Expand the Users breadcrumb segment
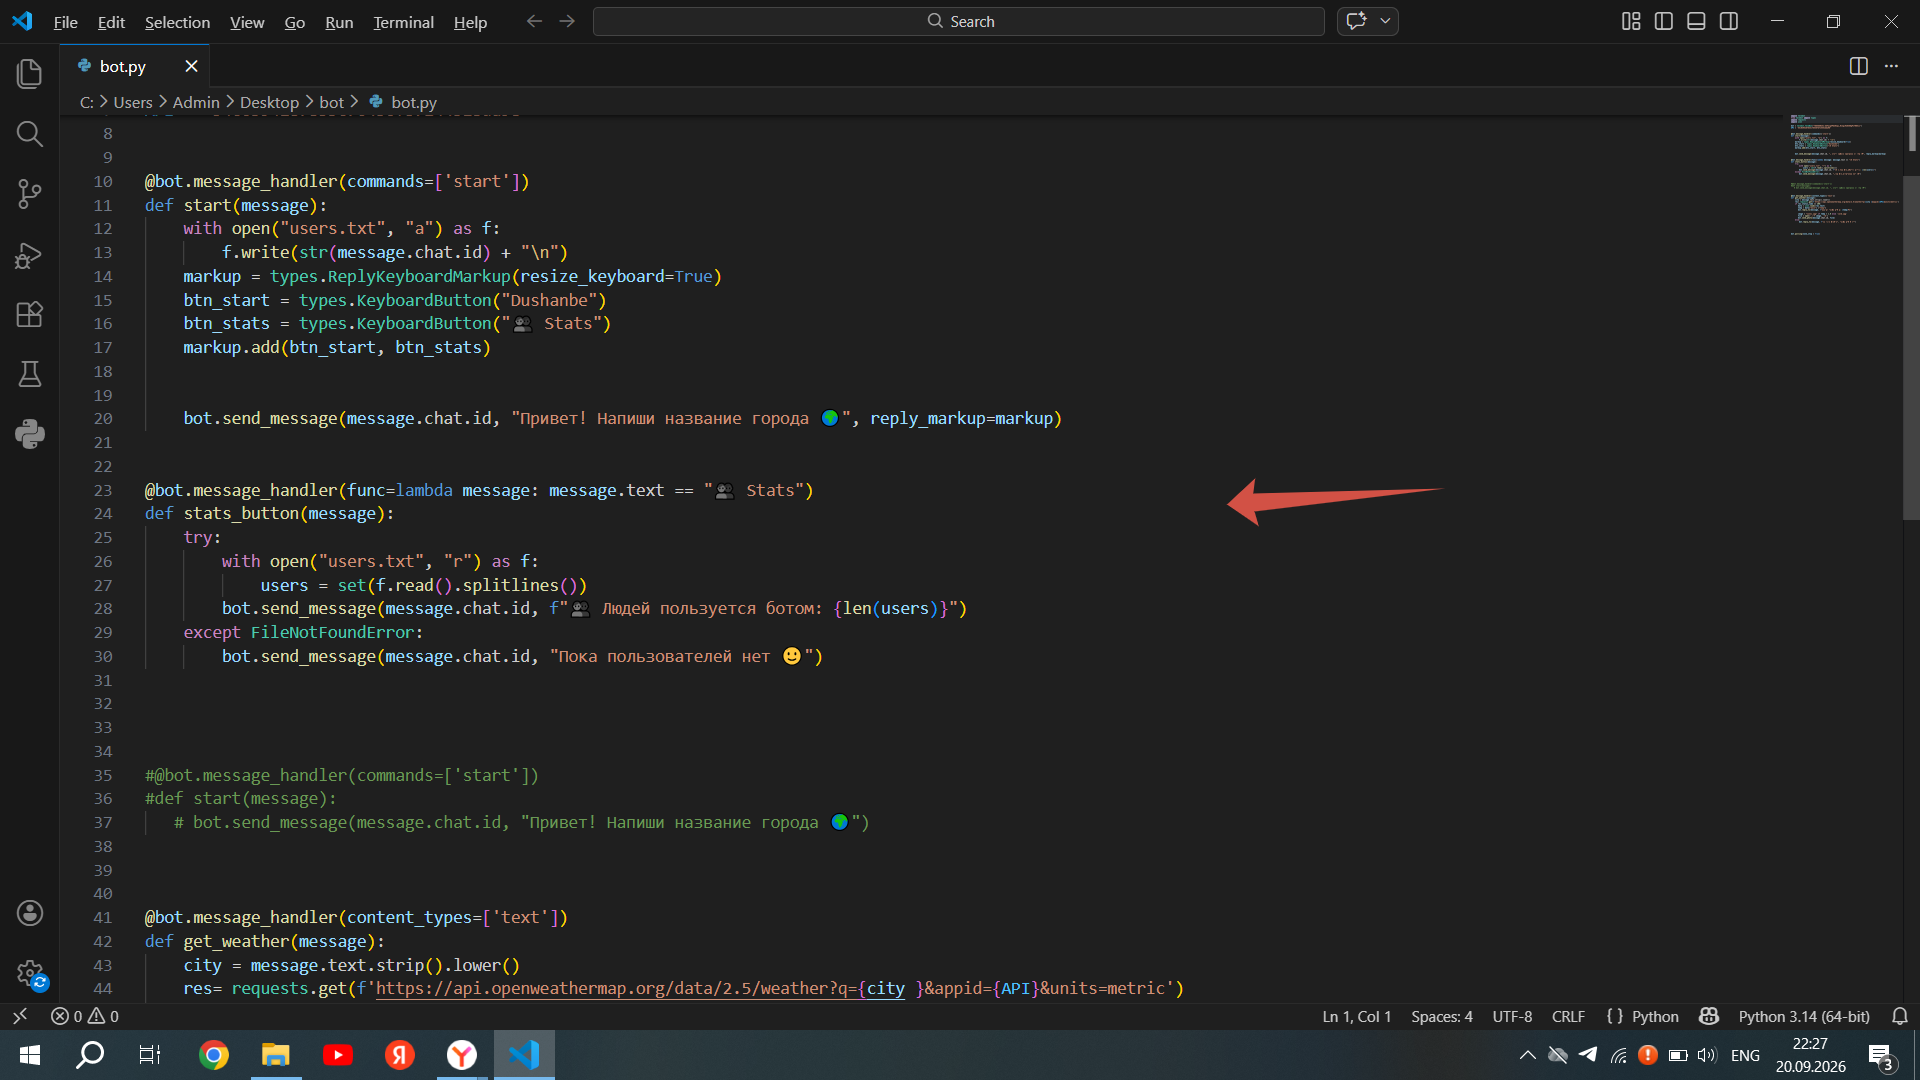1920x1080 pixels. (133, 102)
